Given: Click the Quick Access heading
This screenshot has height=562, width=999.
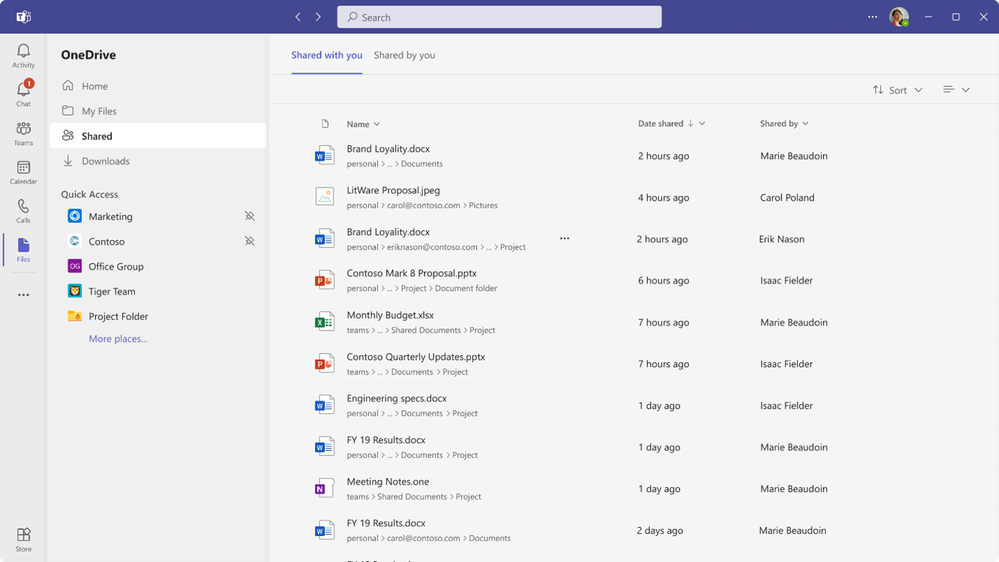Looking at the screenshot, I should pyautogui.click(x=90, y=194).
